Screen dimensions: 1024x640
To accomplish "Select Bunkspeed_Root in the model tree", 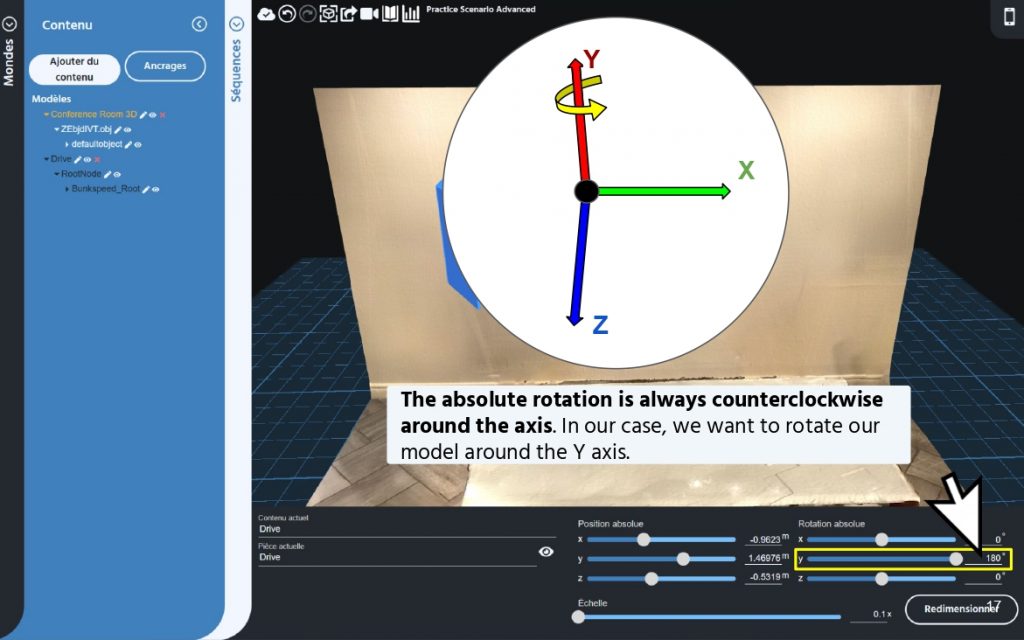I will (106, 189).
